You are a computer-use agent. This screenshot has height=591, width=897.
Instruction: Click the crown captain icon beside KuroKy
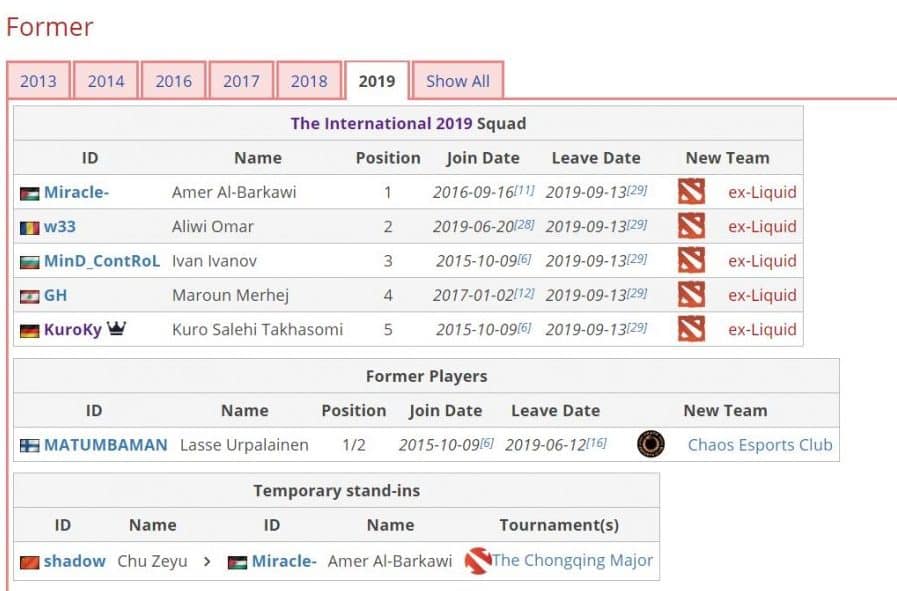click(116, 329)
